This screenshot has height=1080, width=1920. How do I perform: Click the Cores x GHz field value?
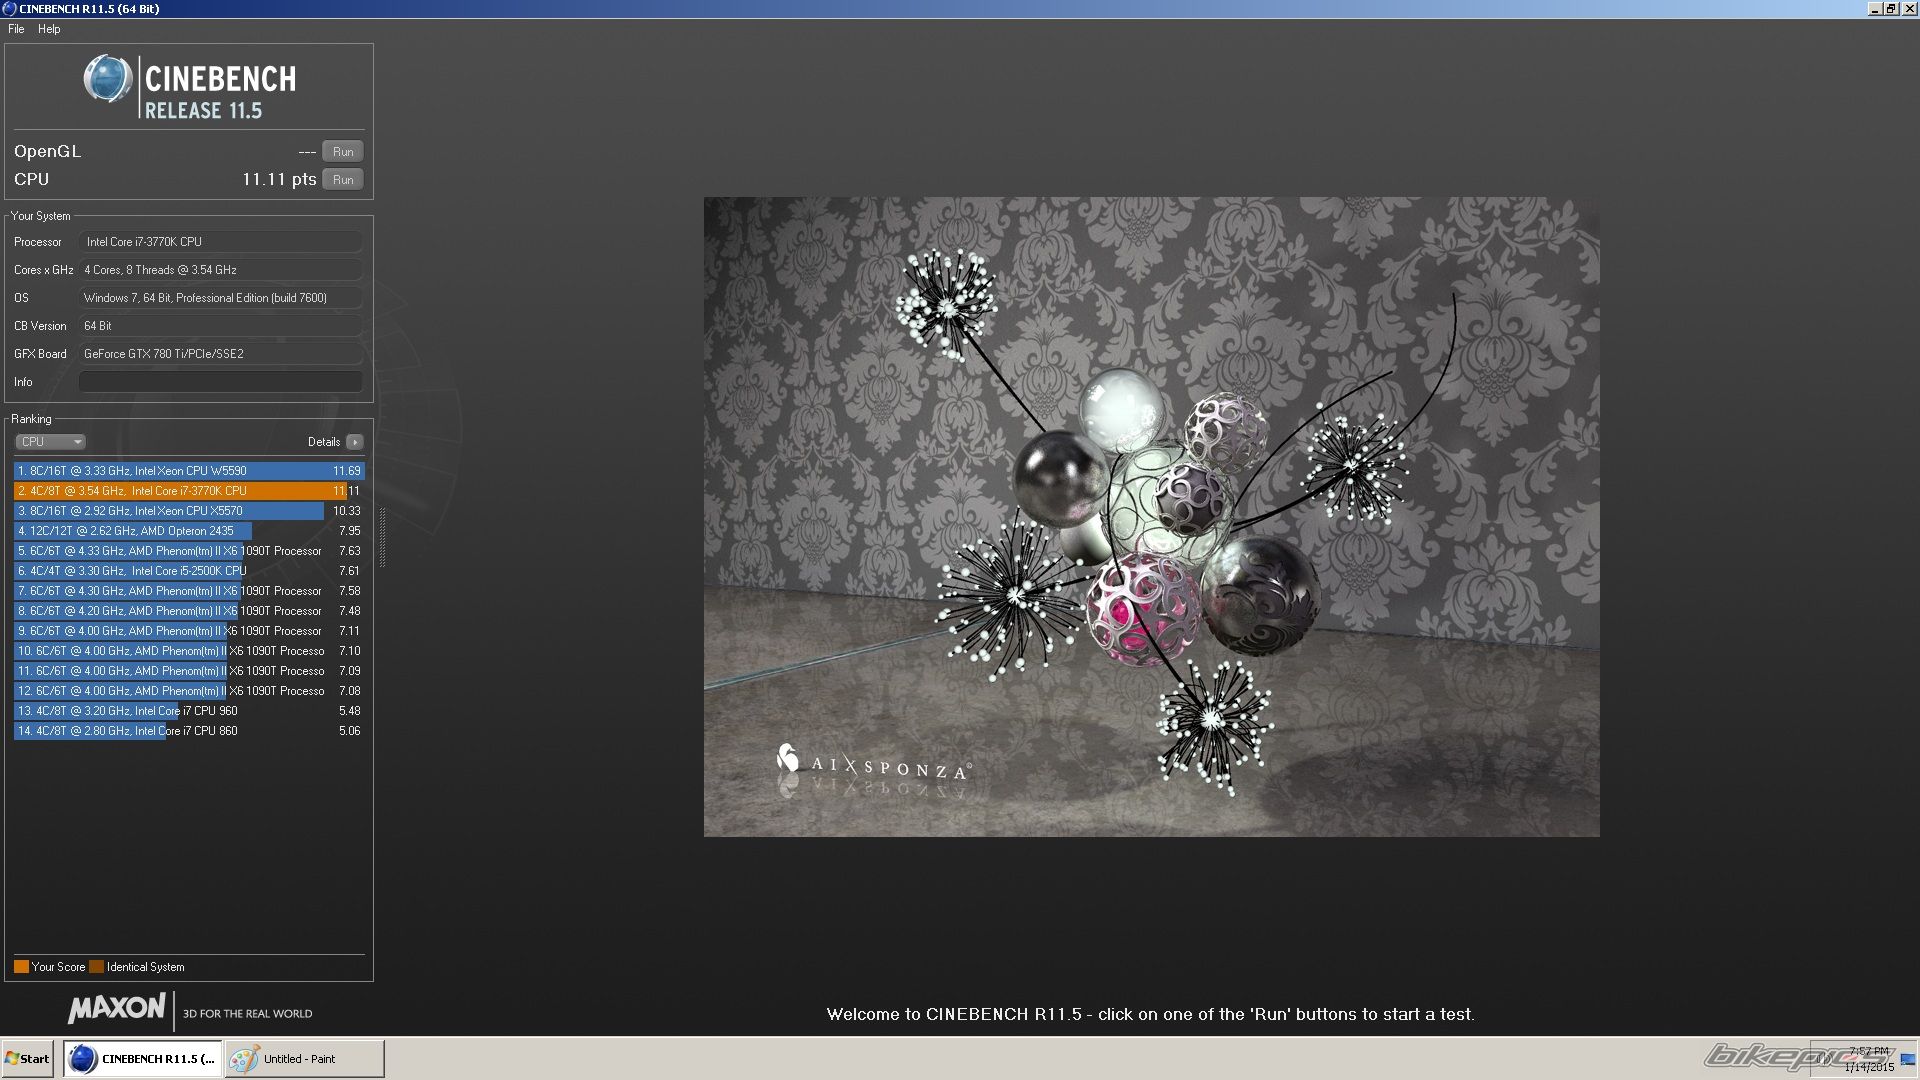tap(221, 270)
